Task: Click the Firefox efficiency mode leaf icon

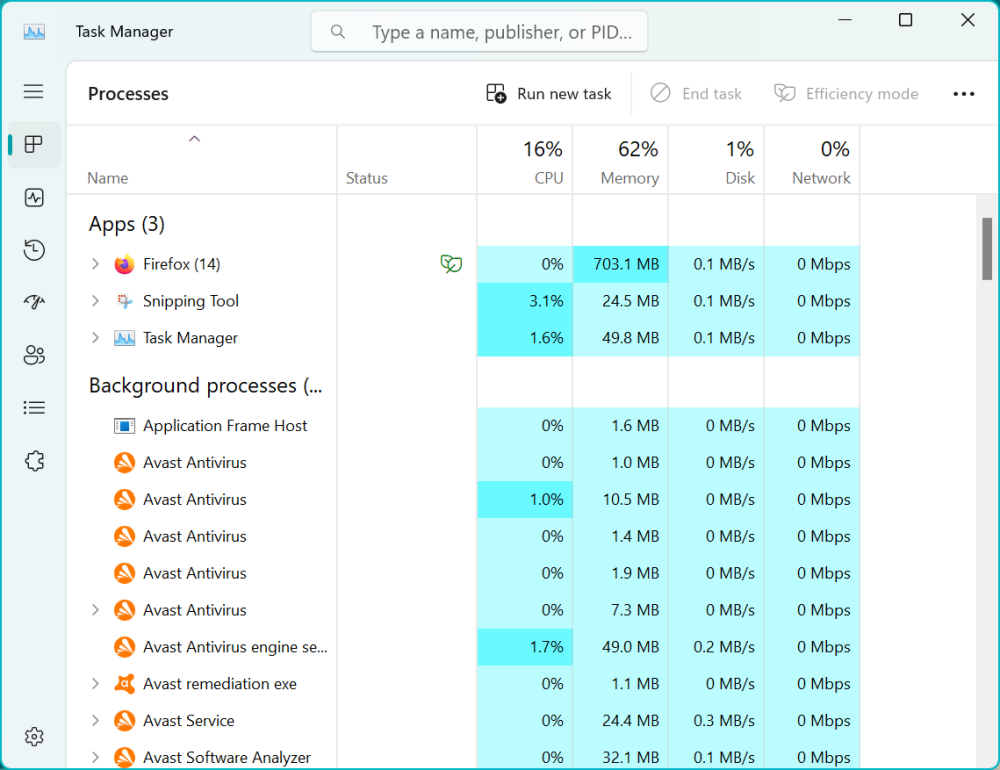Action: [451, 264]
